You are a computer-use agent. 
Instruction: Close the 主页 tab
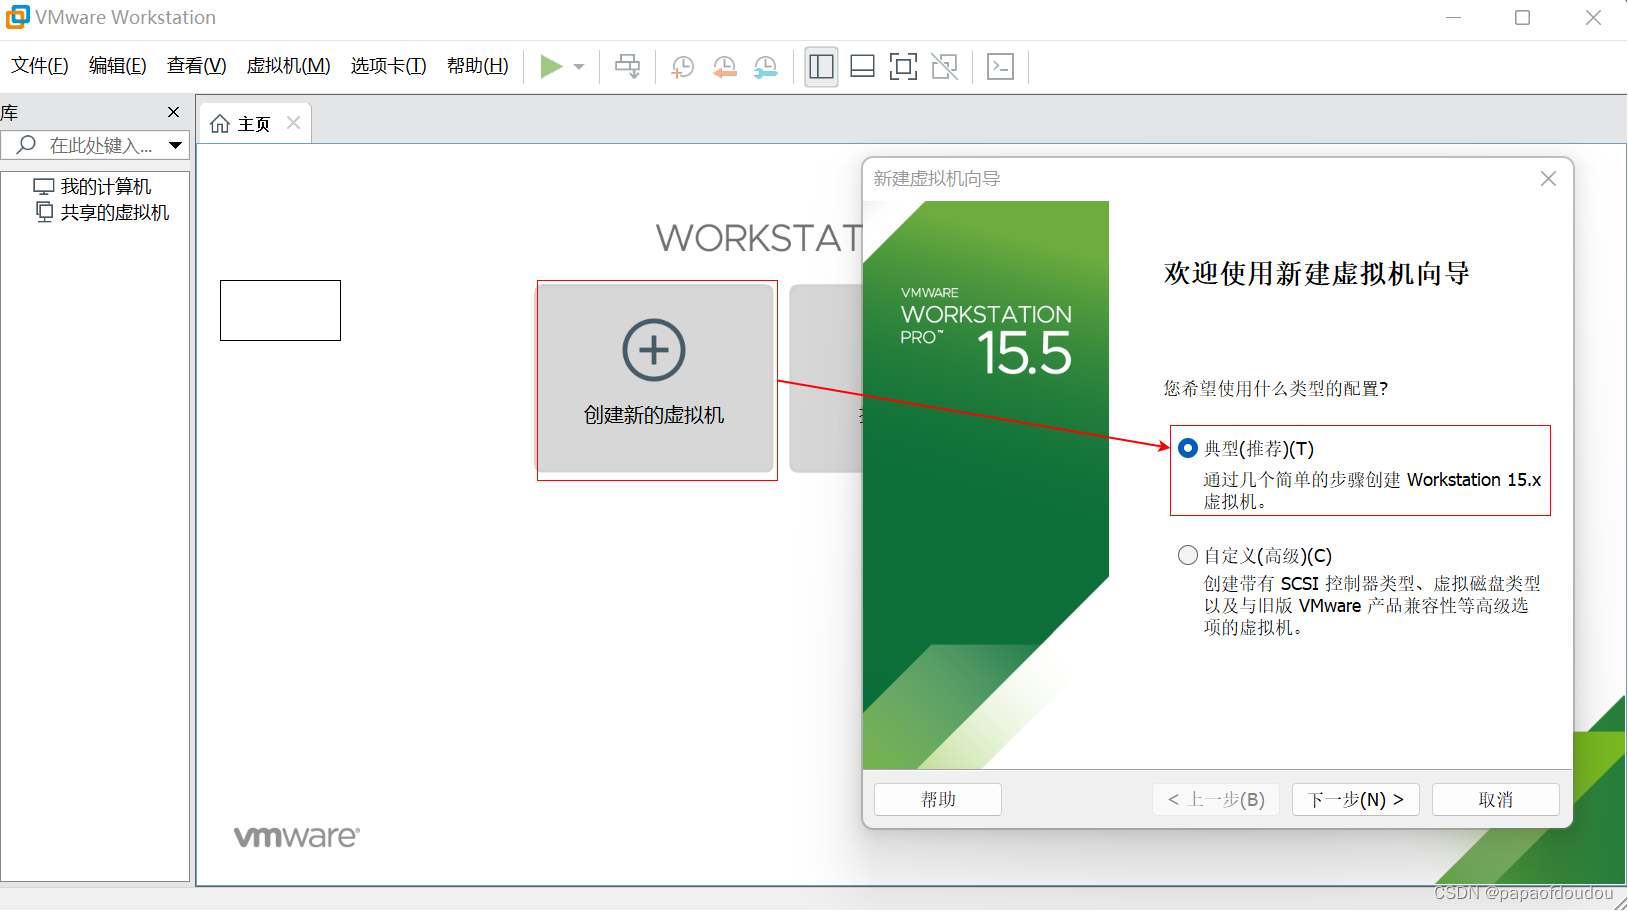pos(293,123)
